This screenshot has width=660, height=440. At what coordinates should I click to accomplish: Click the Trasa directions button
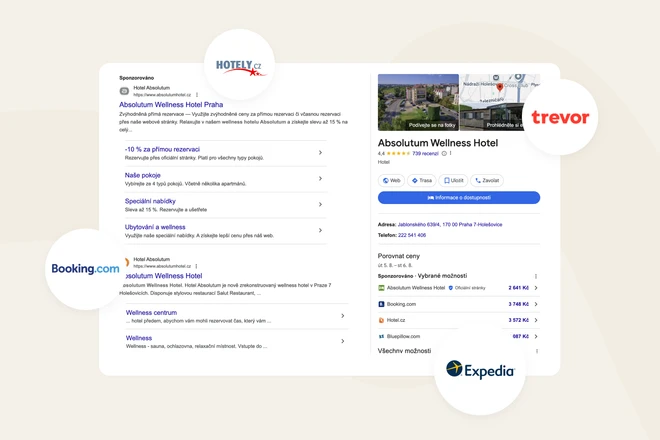point(422,181)
